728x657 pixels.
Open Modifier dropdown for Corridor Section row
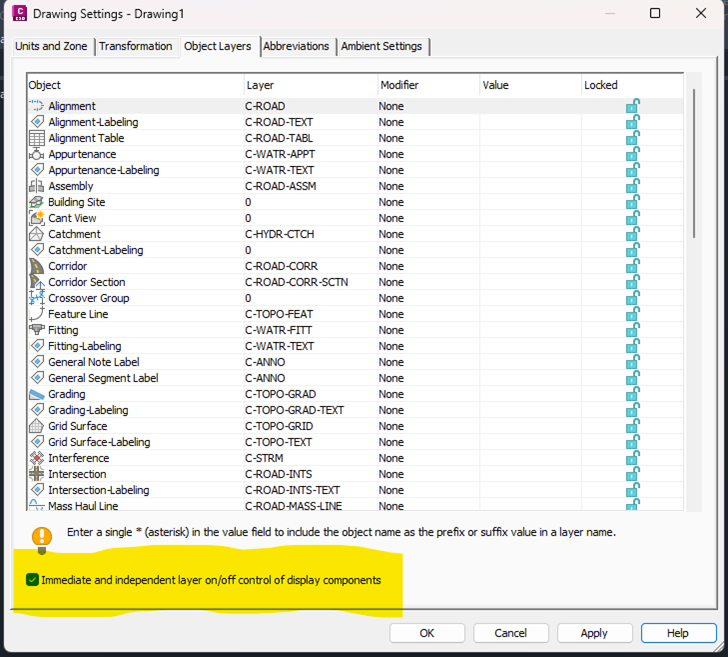(x=429, y=282)
